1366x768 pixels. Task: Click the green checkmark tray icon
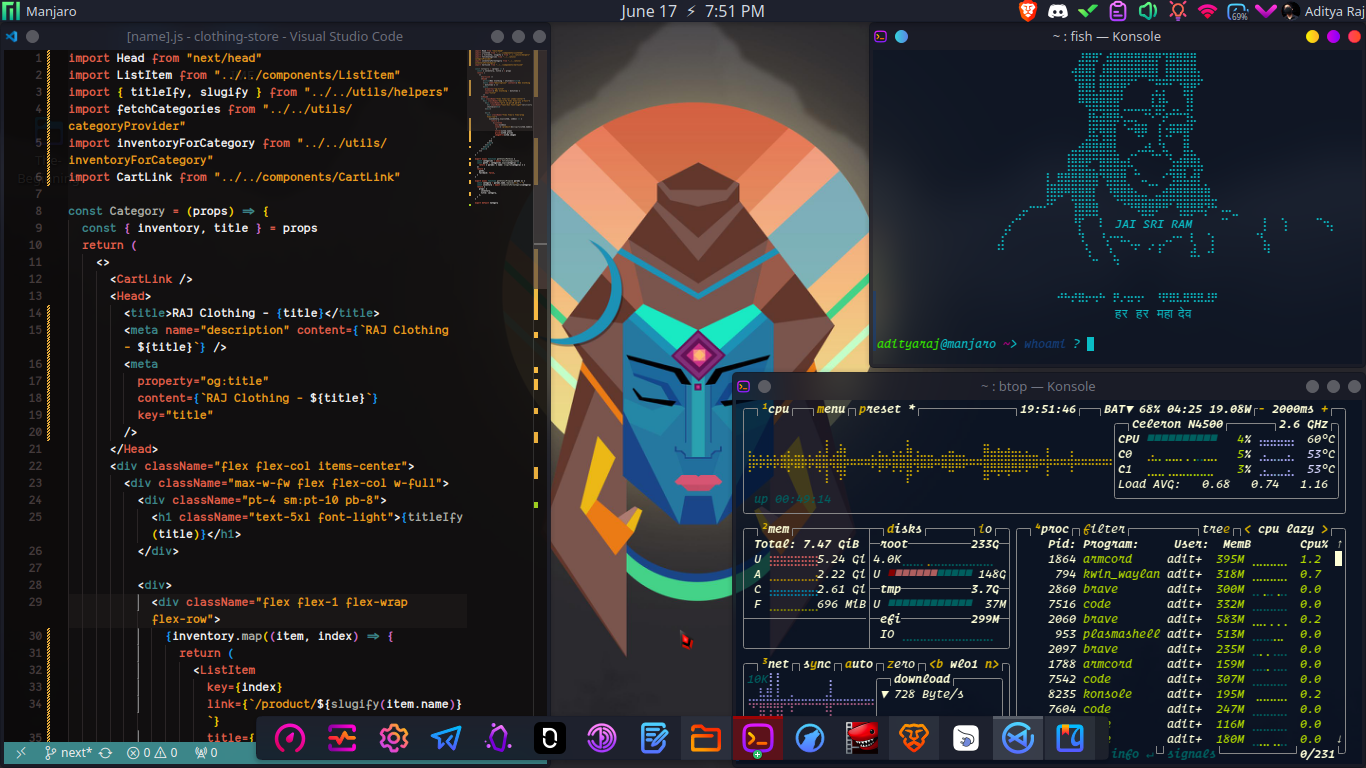coord(1088,12)
